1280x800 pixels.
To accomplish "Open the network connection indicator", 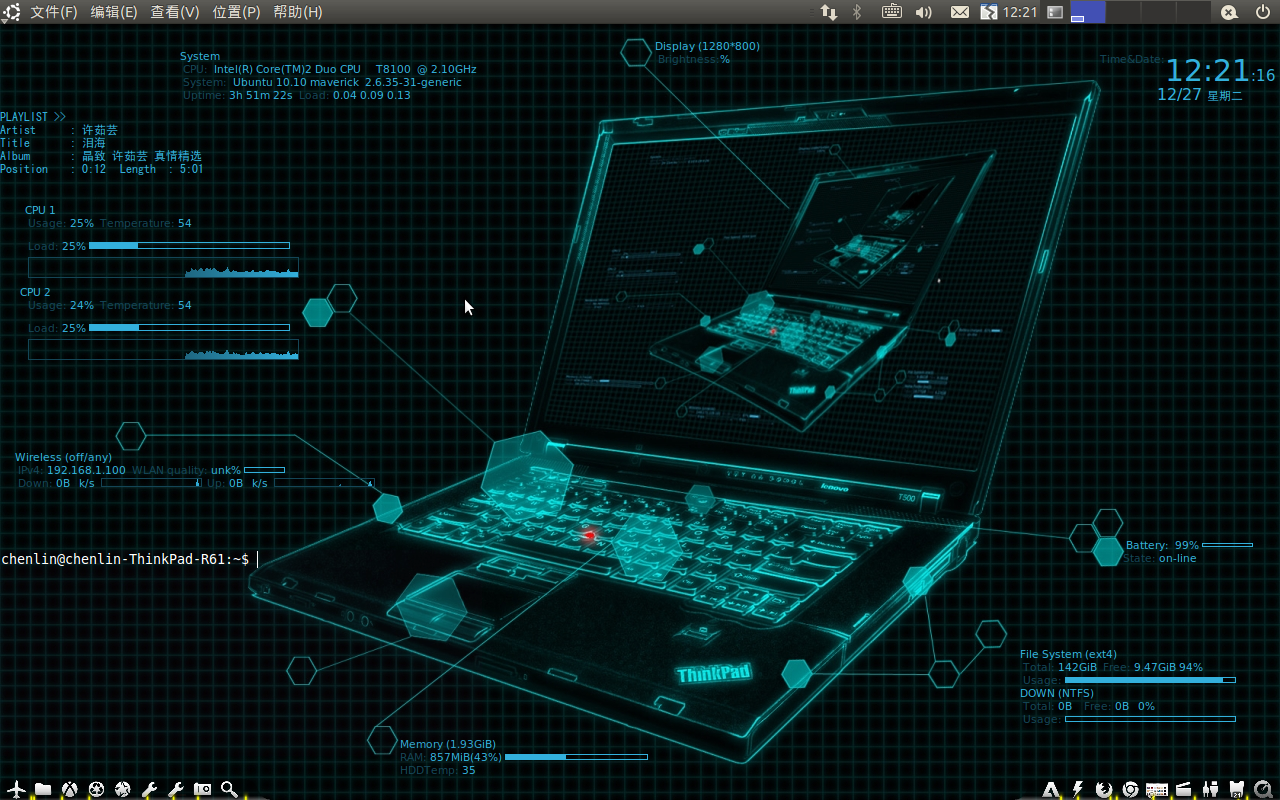I will [829, 12].
